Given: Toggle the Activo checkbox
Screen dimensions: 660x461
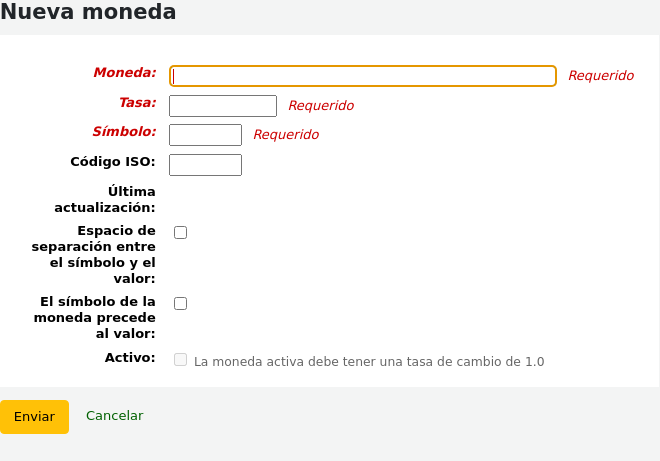Looking at the screenshot, I should click(181, 359).
